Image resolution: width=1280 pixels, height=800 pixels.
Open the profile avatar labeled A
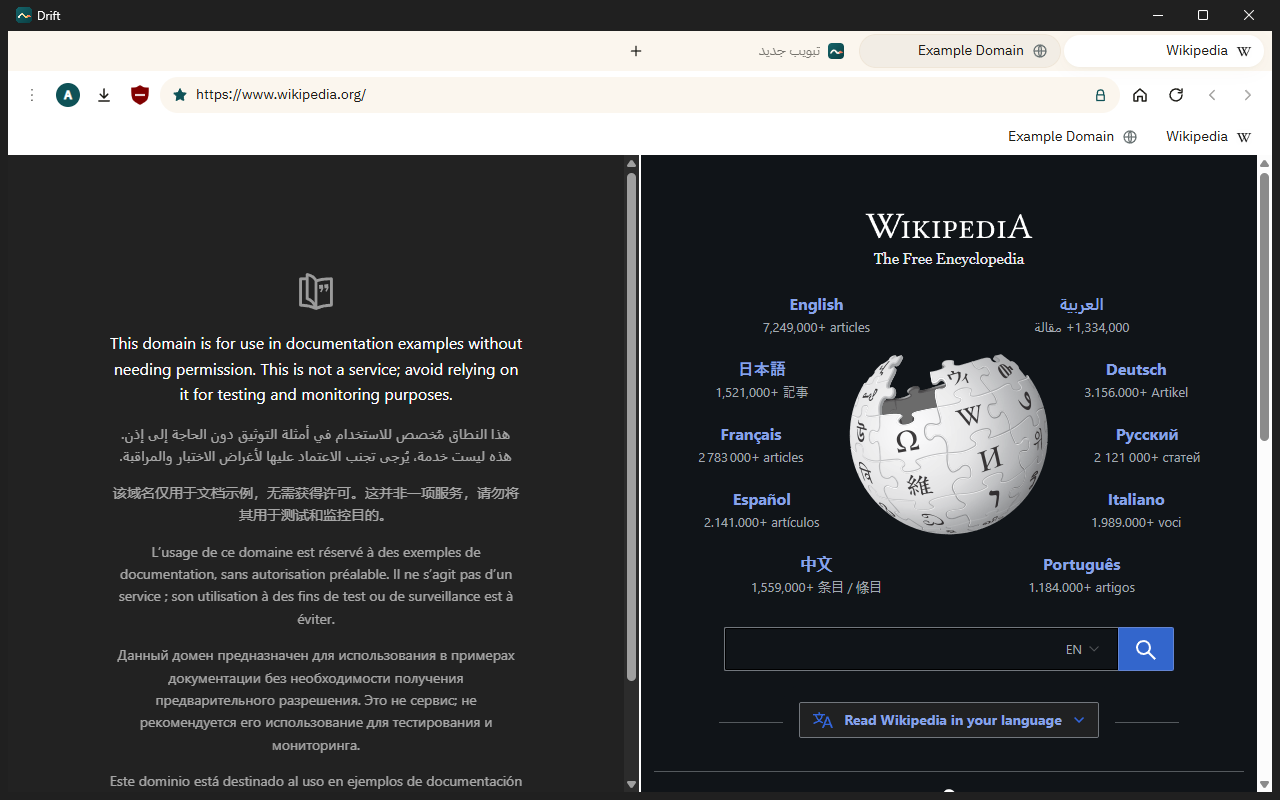pyautogui.click(x=68, y=95)
